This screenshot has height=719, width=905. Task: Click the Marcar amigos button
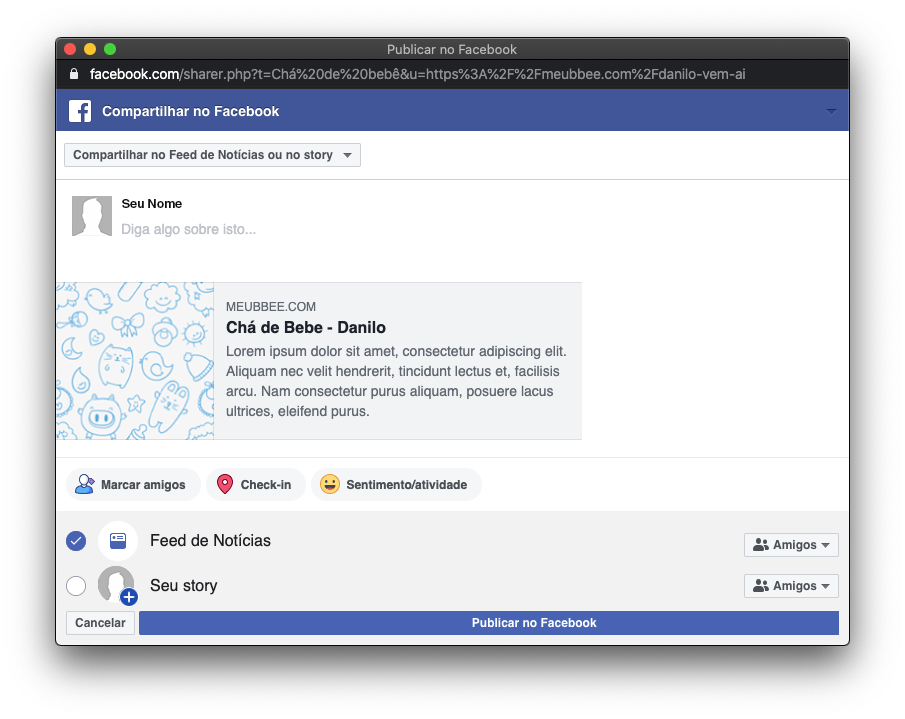(x=133, y=484)
